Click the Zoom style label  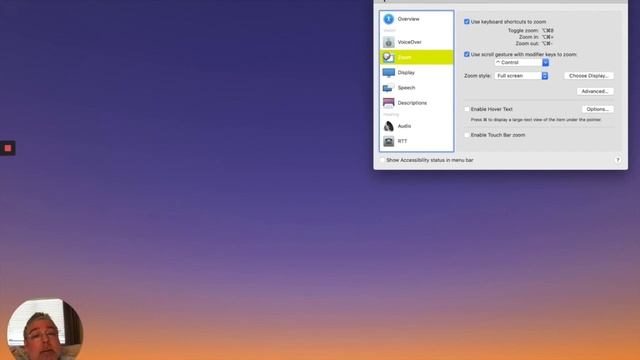point(477,76)
